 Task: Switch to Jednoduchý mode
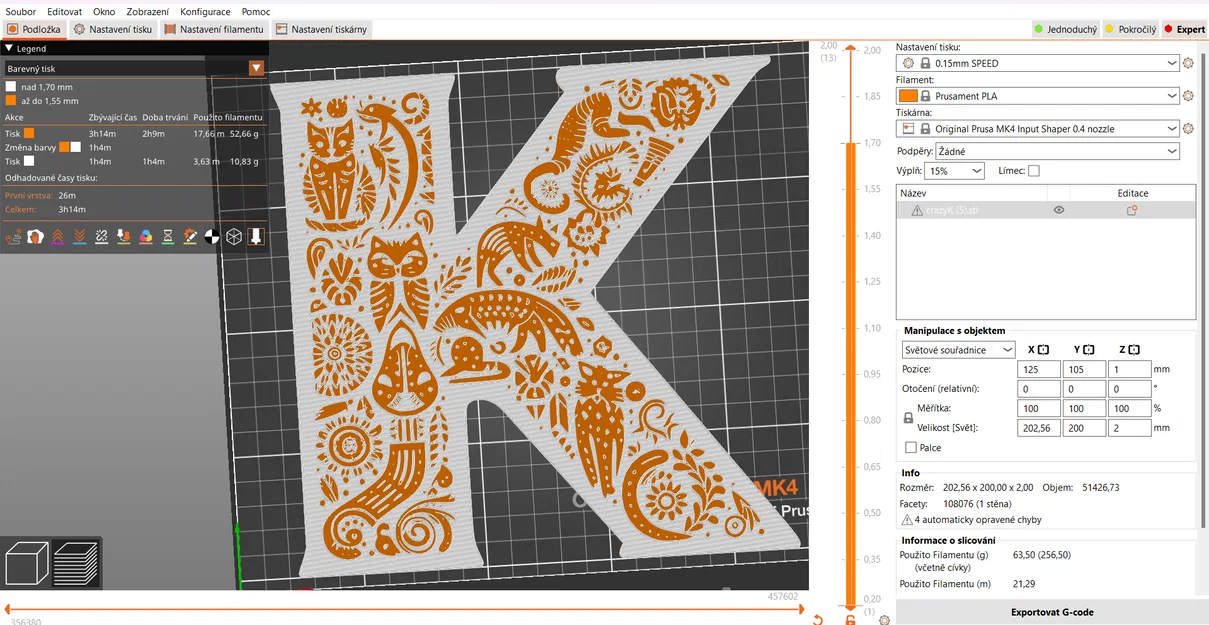1065,29
